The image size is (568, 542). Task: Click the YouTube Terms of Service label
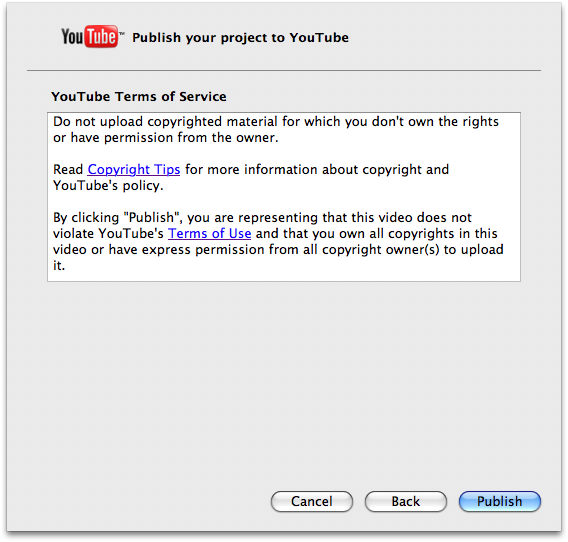click(x=139, y=96)
